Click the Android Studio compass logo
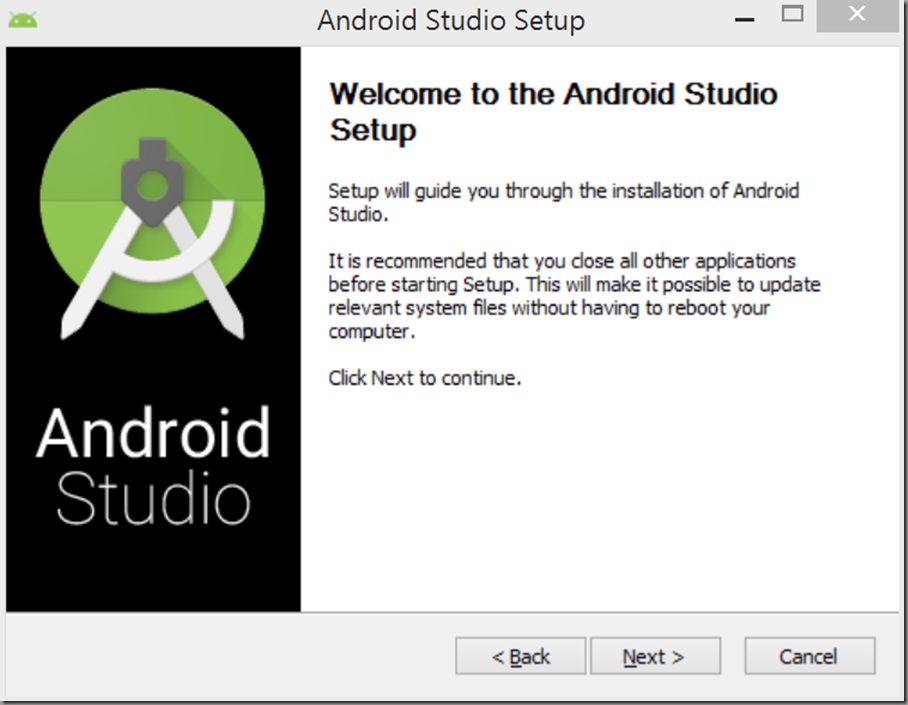Screen dimensions: 908x705 (x=152, y=212)
